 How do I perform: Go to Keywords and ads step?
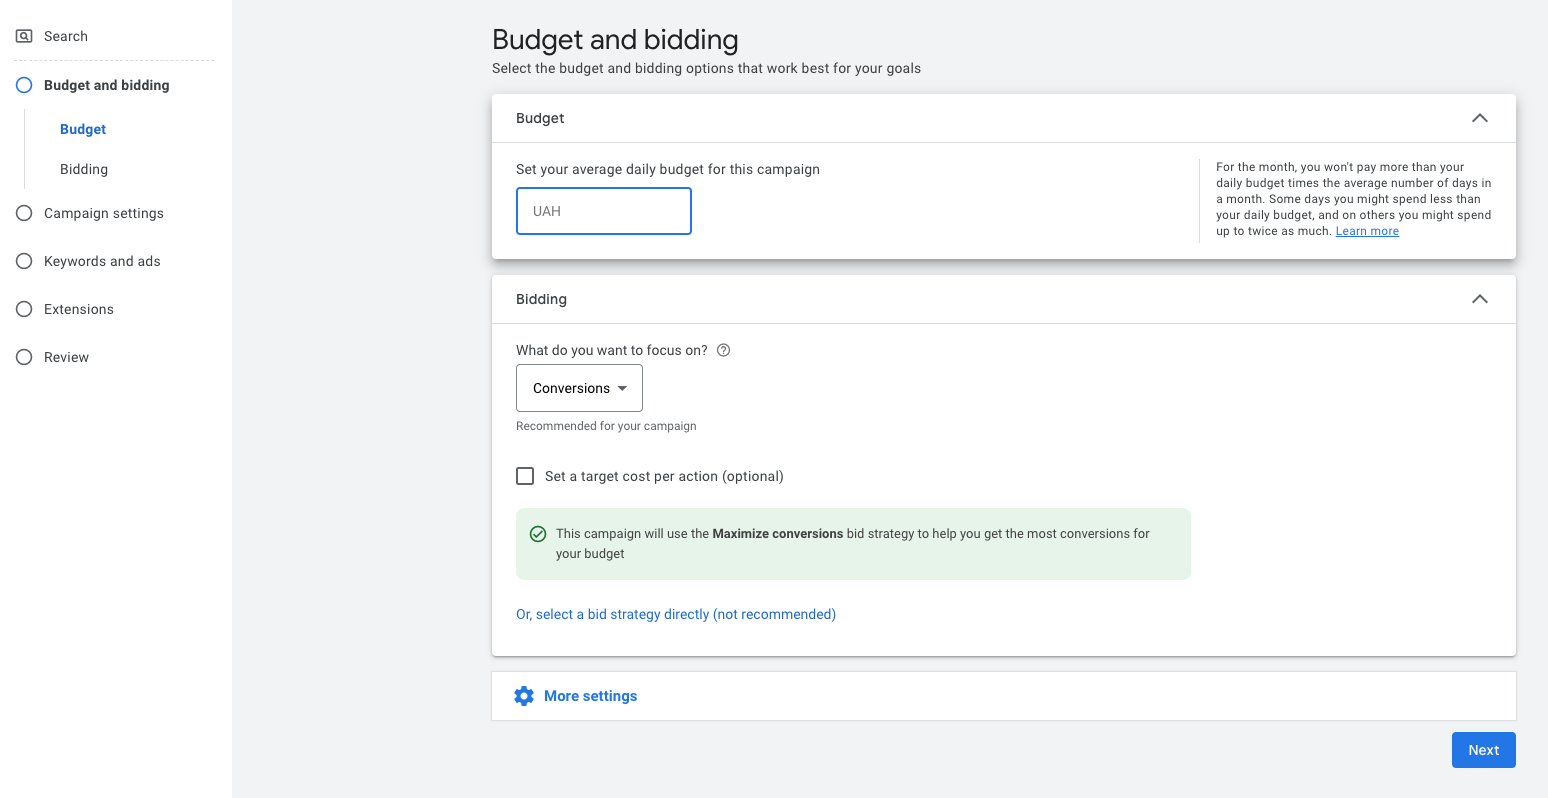102,261
